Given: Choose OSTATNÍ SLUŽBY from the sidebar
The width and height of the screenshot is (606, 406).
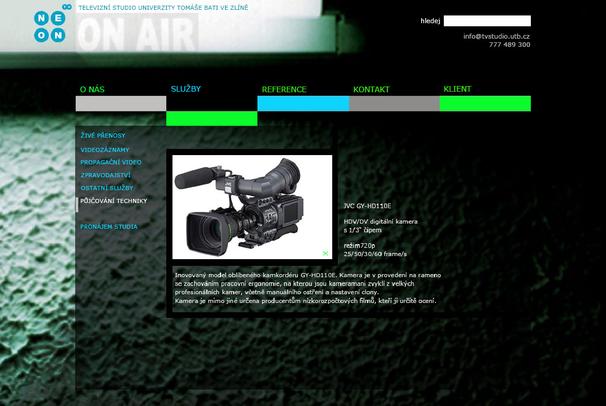Looking at the screenshot, I should click(x=107, y=188).
